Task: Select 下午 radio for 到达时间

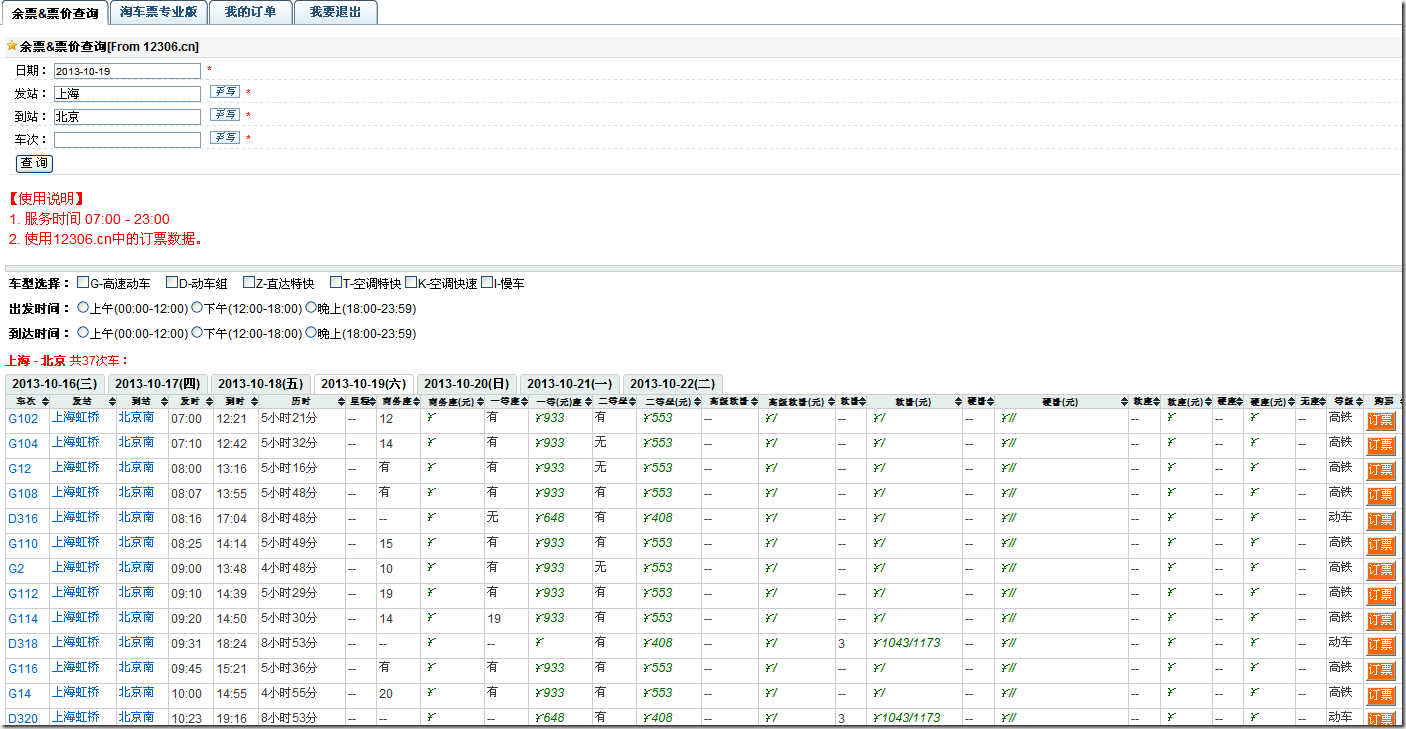Action: (x=197, y=333)
